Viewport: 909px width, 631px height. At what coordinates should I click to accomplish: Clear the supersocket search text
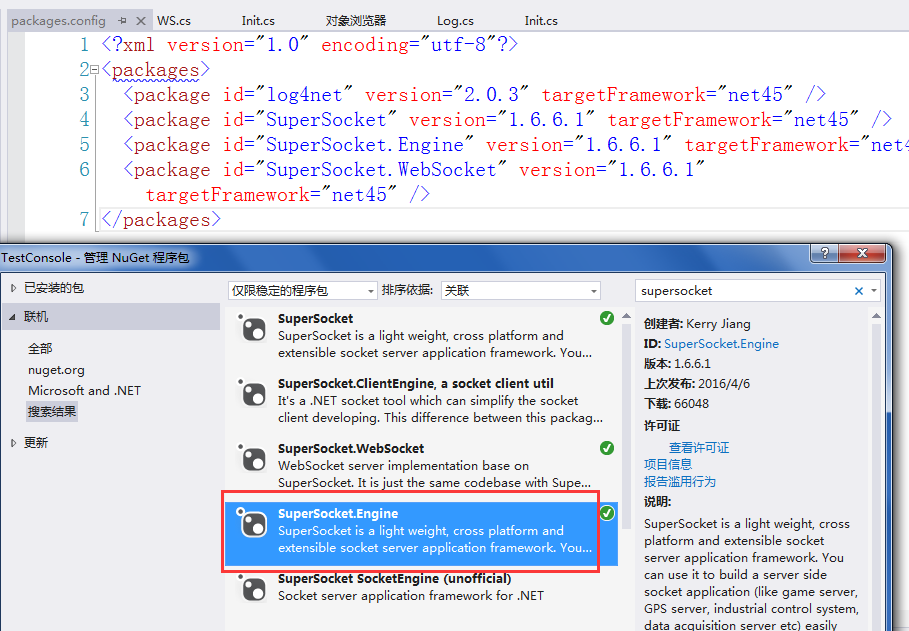tap(859, 291)
